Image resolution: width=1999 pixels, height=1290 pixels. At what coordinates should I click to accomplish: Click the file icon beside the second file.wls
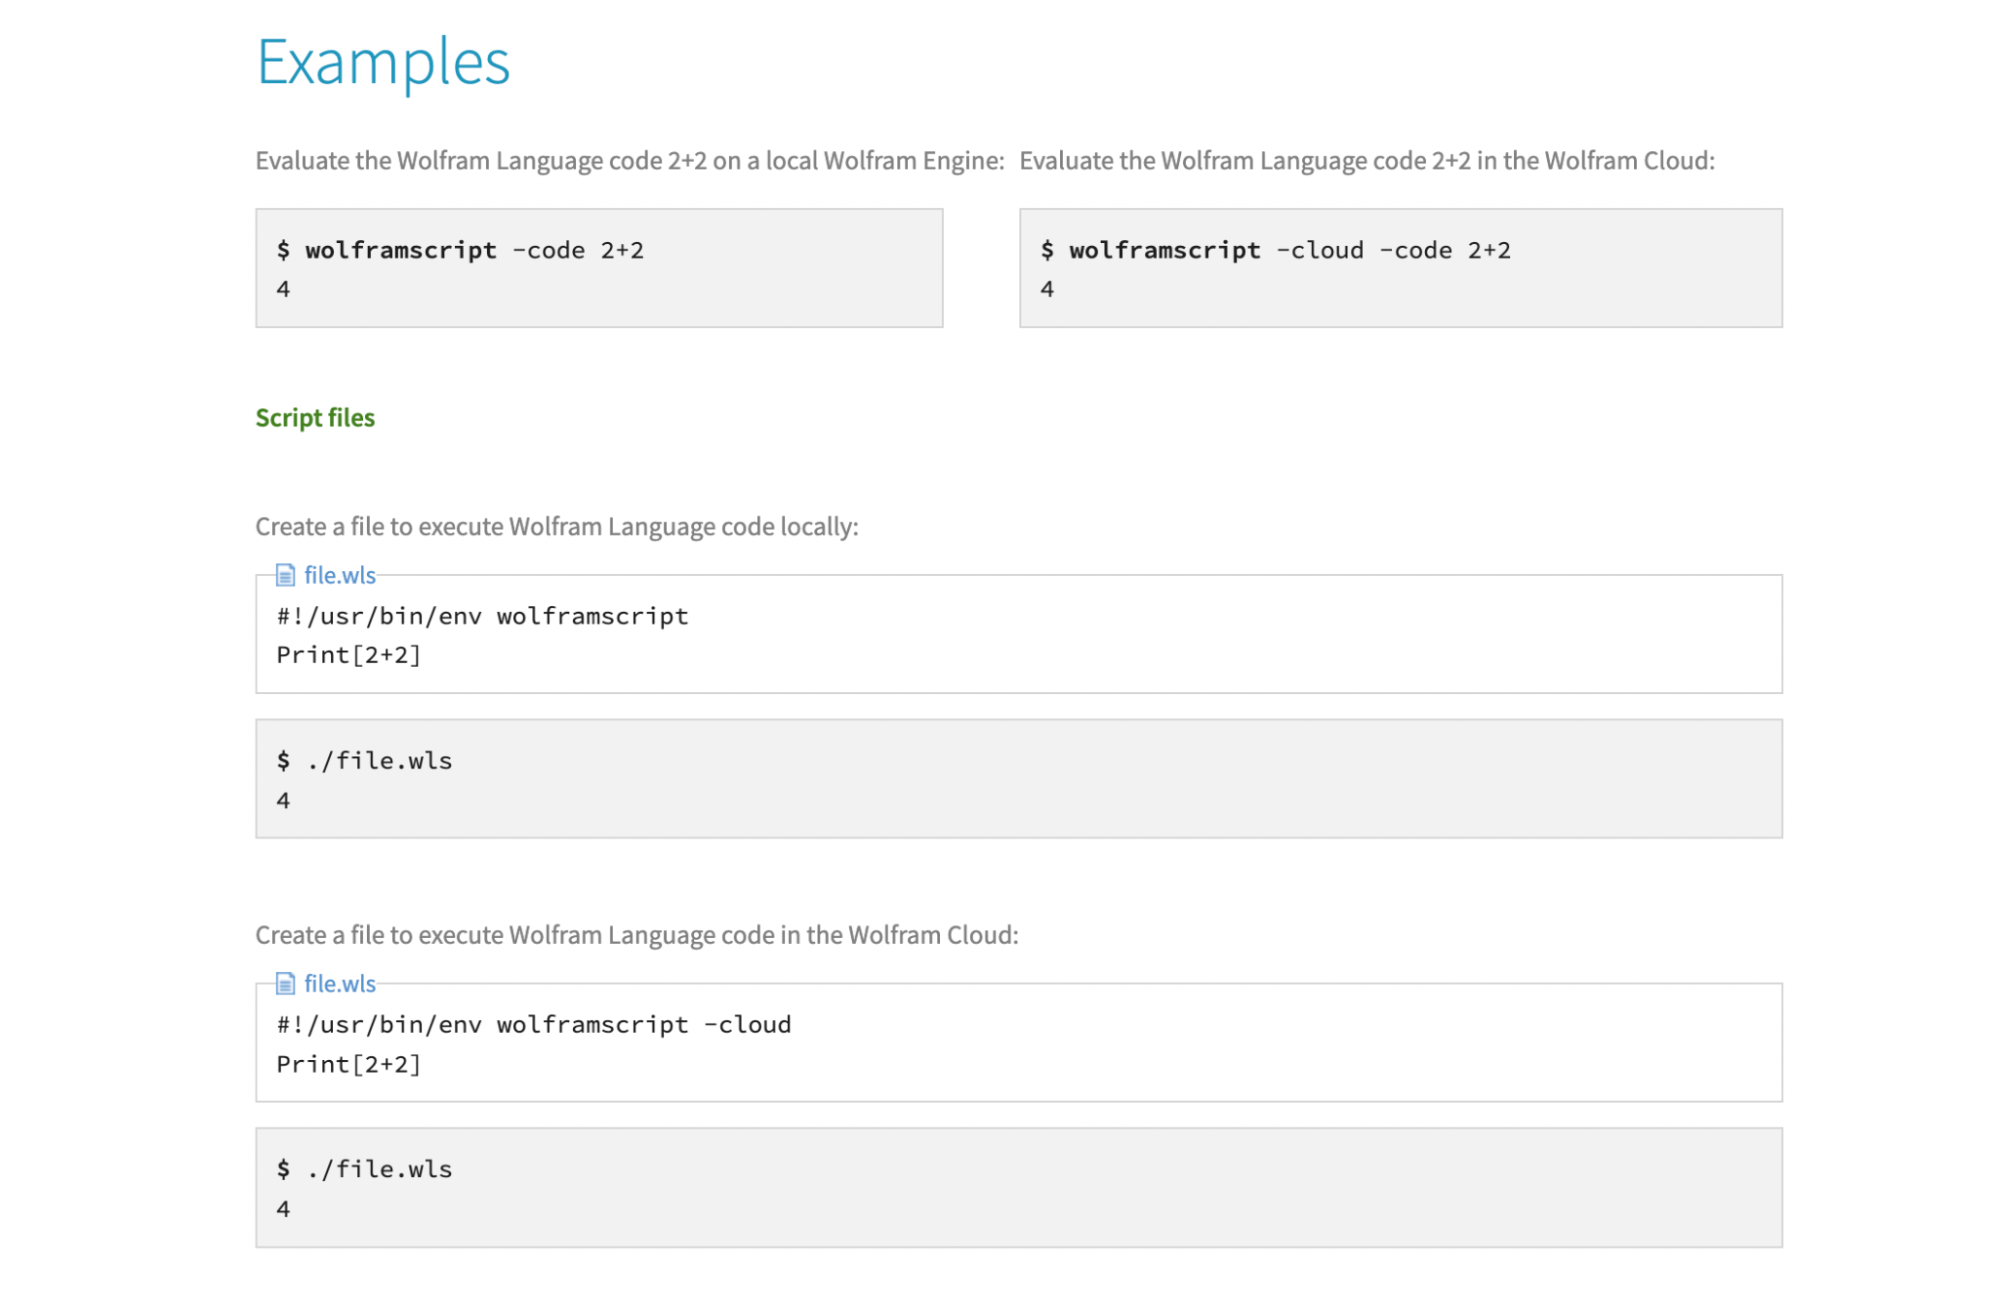(285, 983)
